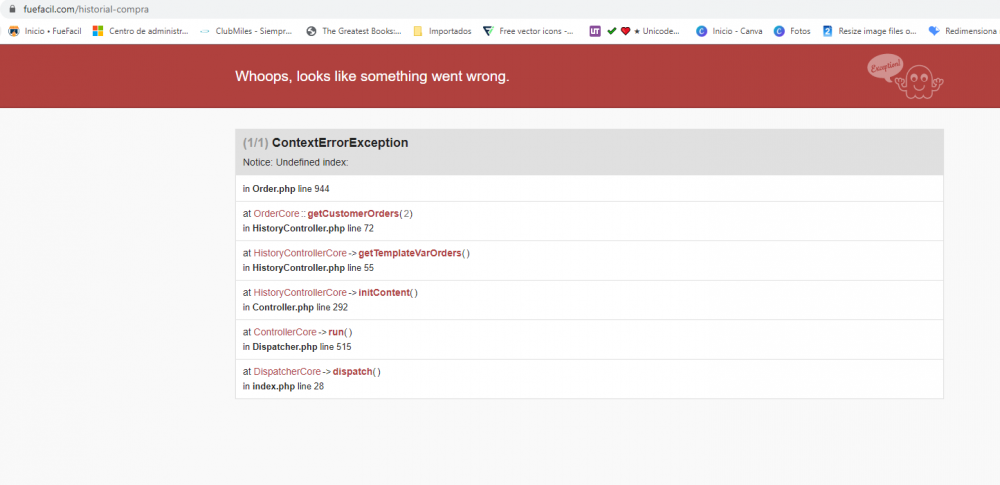
Task: Click 'Dispatcher.php line 515'
Action: pyautogui.click(x=302, y=347)
